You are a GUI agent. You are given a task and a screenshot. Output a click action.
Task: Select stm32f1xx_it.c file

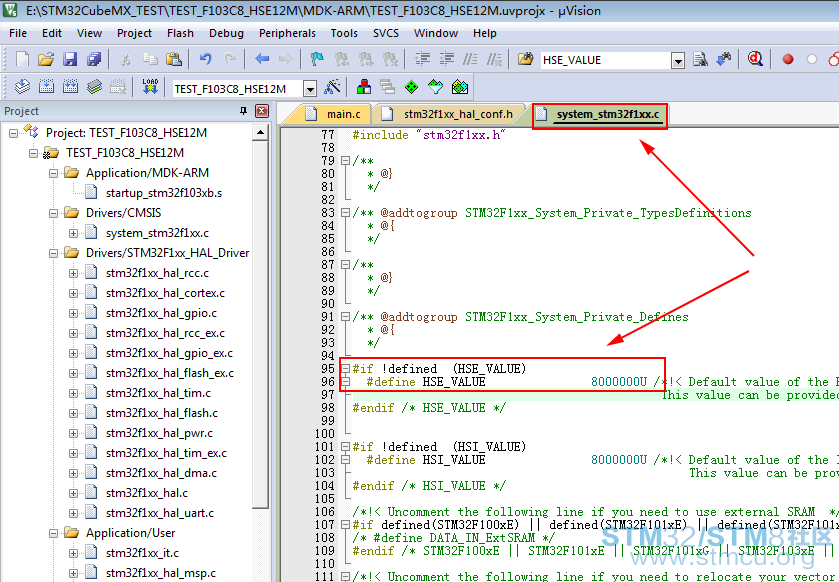[142, 553]
